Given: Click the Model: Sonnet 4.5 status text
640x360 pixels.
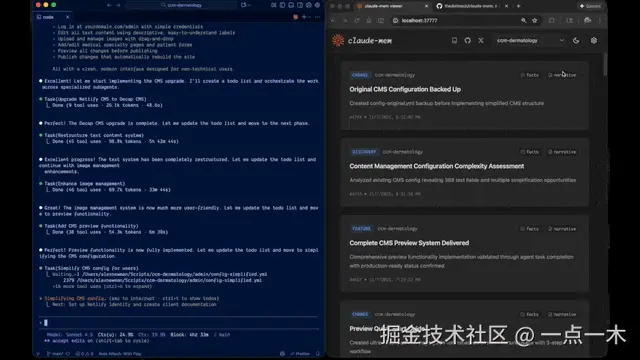Looking at the screenshot, I should (70, 335).
